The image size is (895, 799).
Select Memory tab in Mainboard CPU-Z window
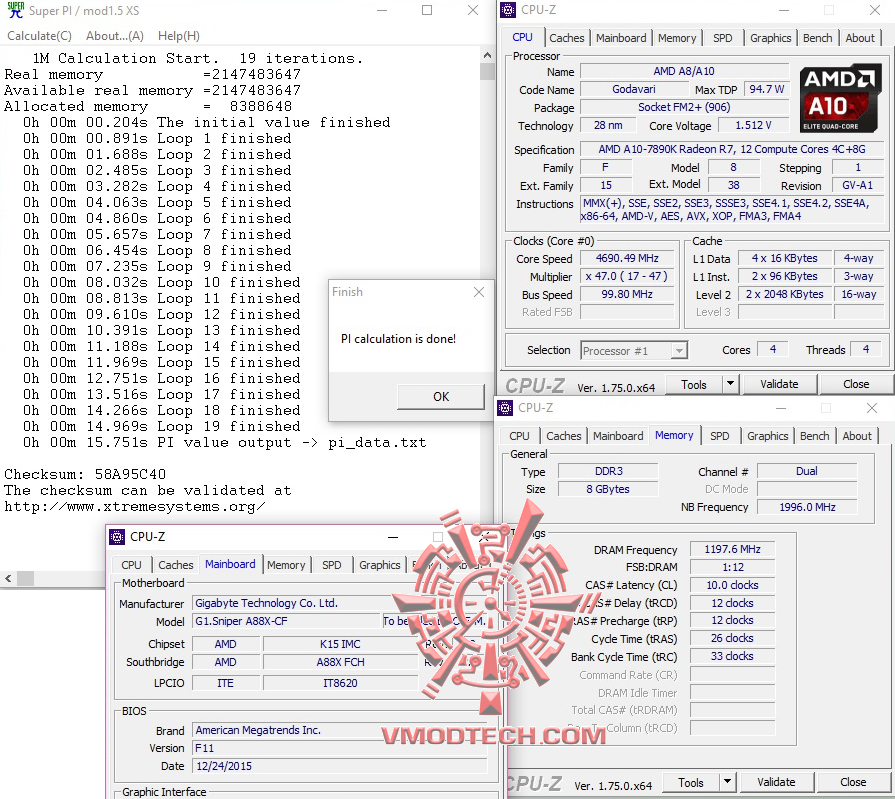pyautogui.click(x=286, y=565)
